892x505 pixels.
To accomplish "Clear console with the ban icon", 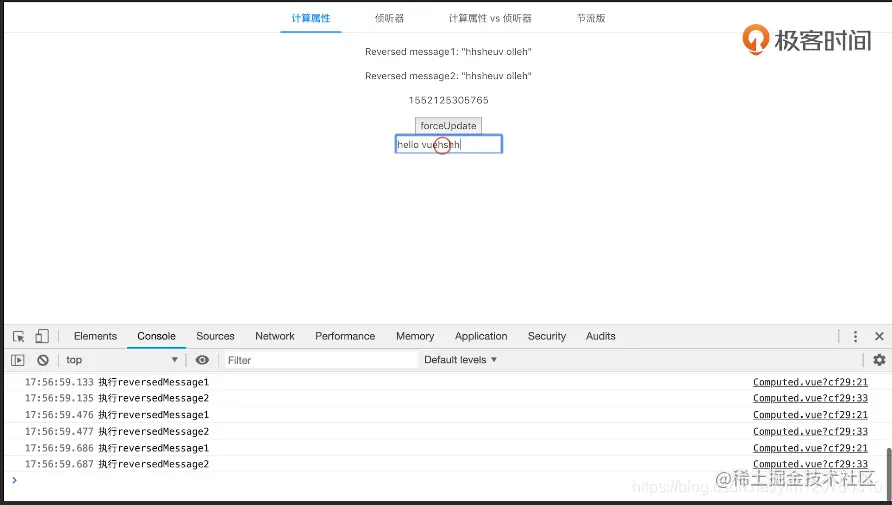I will pyautogui.click(x=43, y=360).
